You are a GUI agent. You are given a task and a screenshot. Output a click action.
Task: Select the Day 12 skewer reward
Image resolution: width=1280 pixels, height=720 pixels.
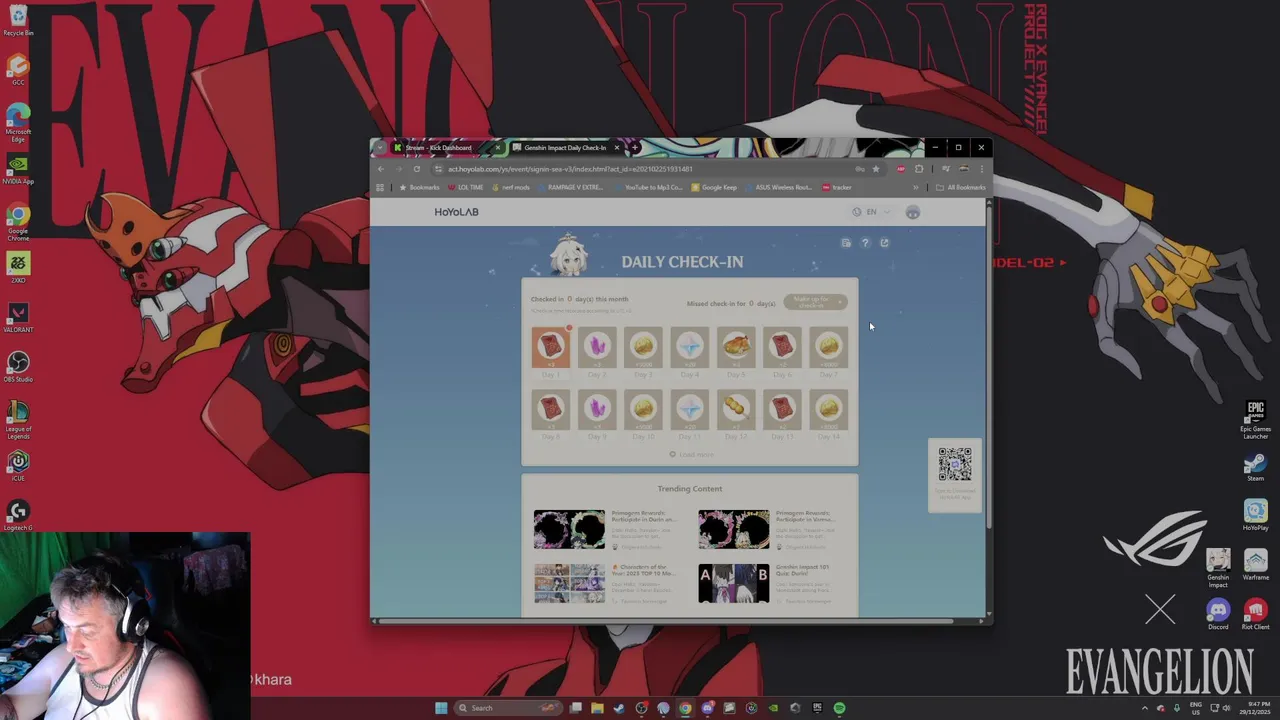coord(736,409)
